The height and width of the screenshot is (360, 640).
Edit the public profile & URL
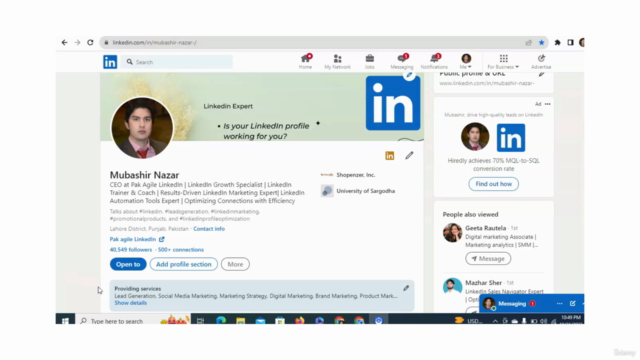pyautogui.click(x=541, y=74)
